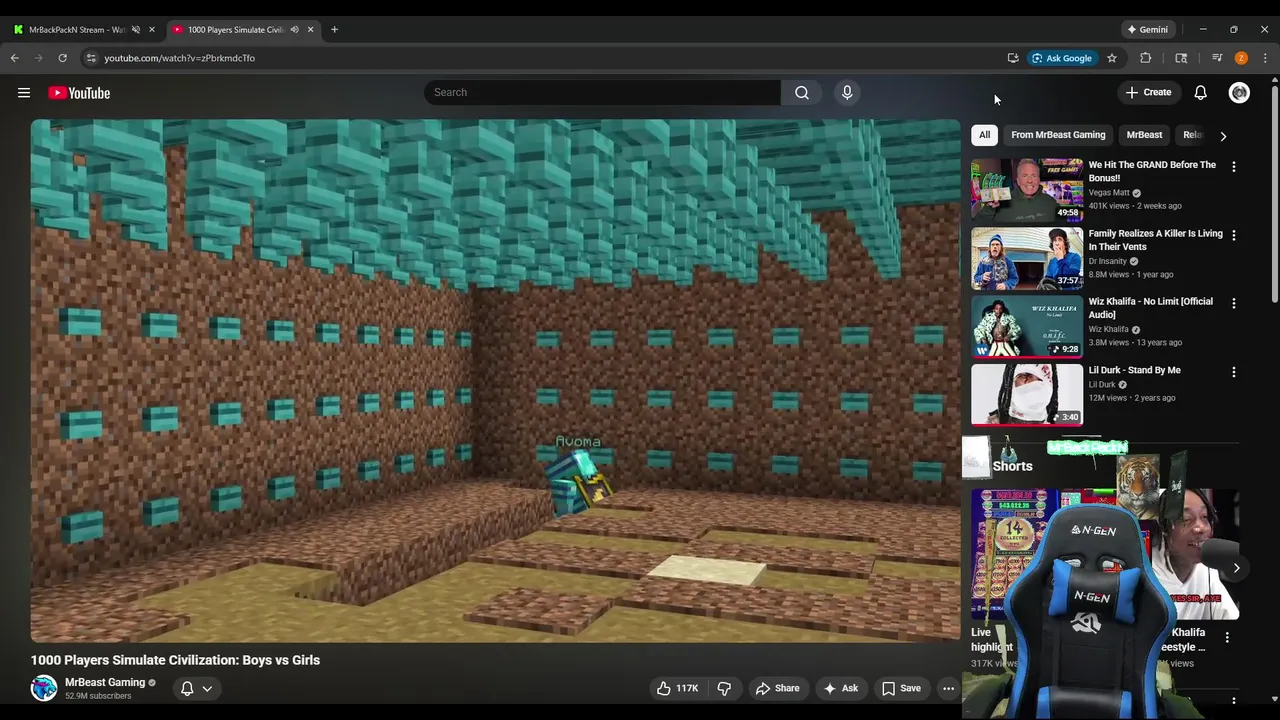
Task: Open MrBeast Gaming channel name link
Action: pyautogui.click(x=105, y=682)
